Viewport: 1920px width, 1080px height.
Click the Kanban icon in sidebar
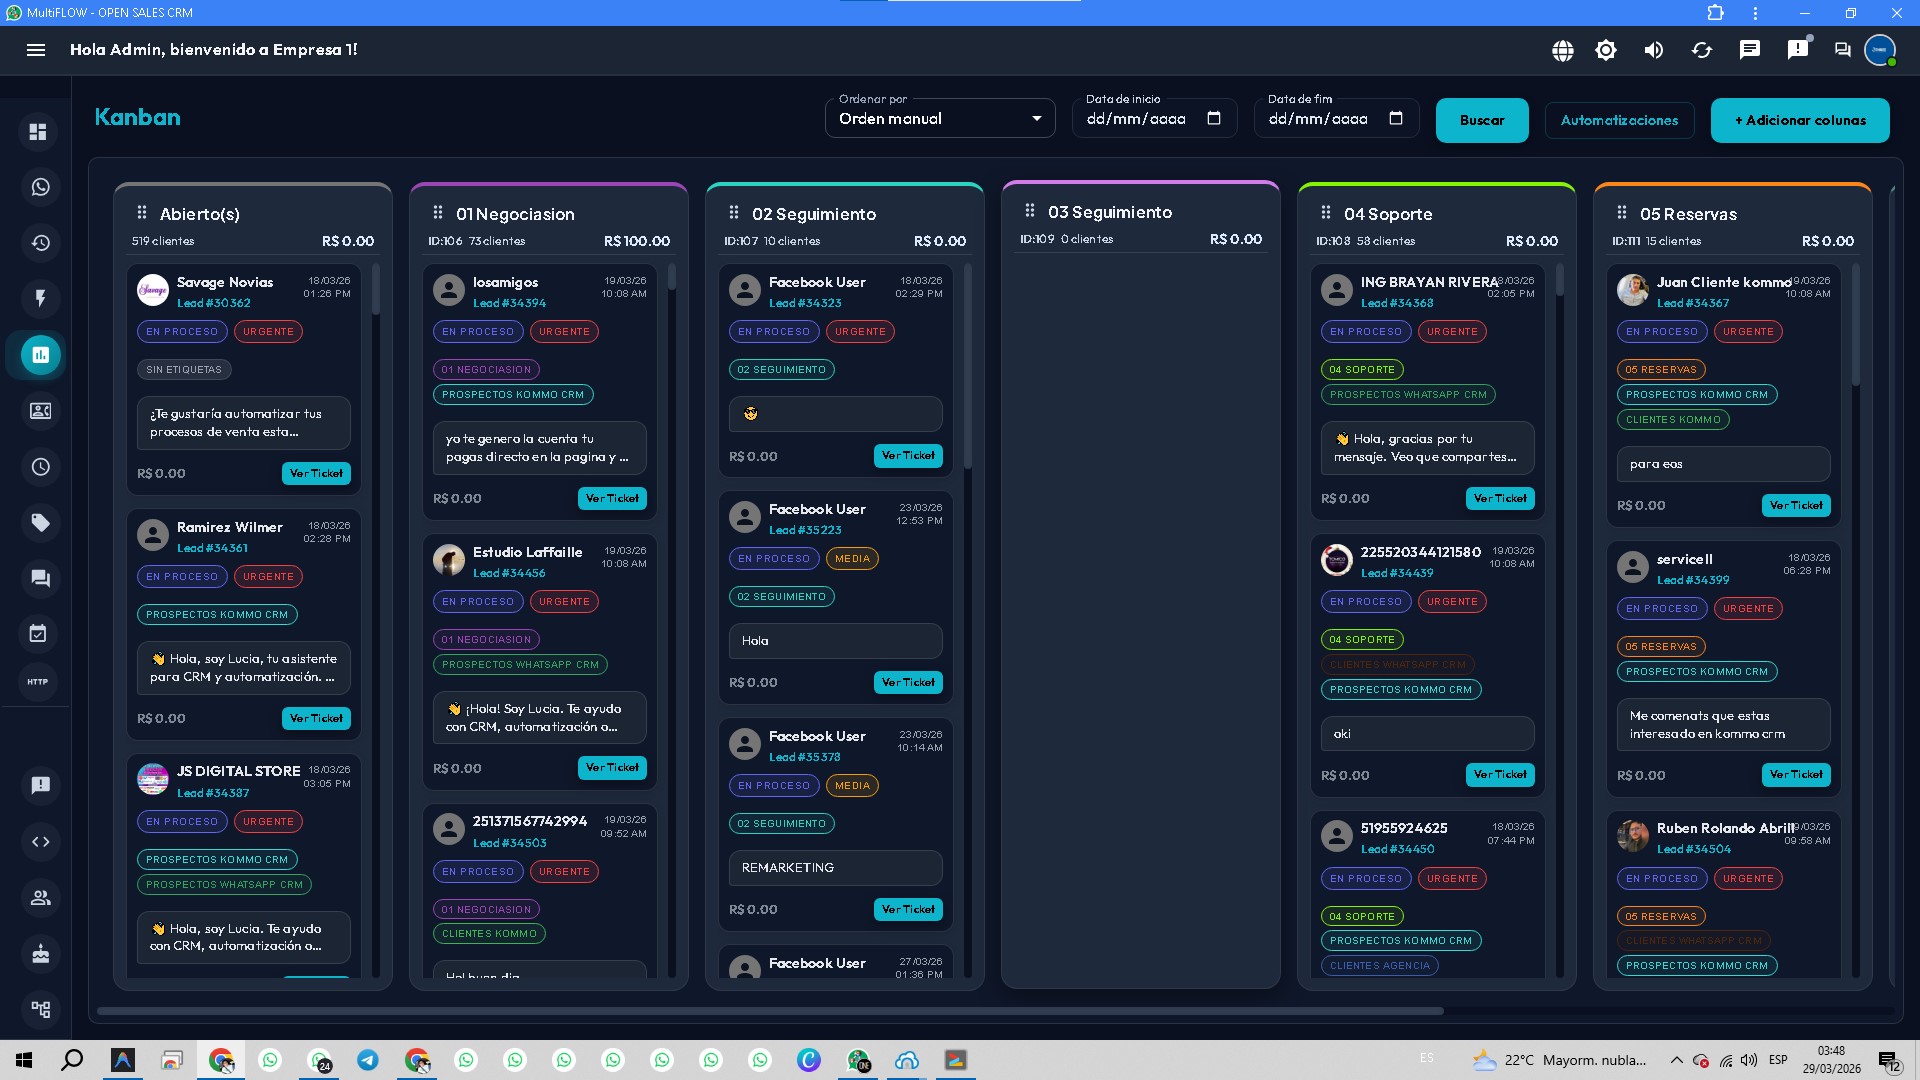41,355
